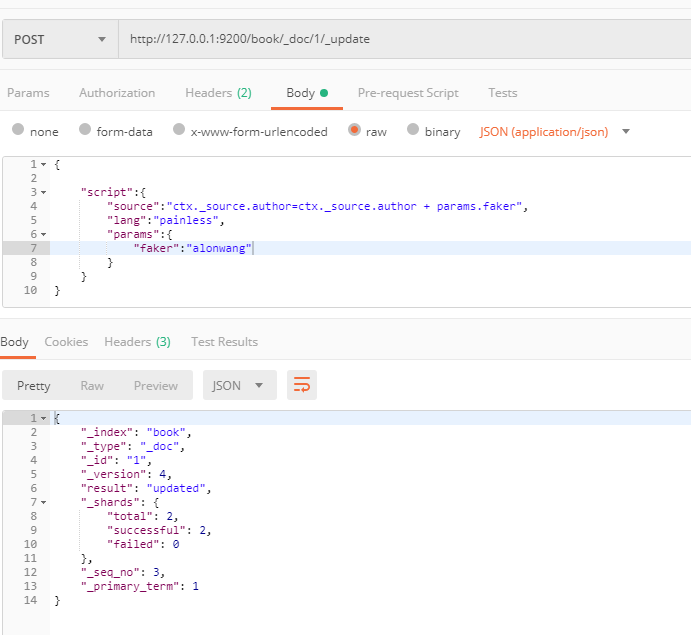Click the "_version": 4 response line

point(126,475)
